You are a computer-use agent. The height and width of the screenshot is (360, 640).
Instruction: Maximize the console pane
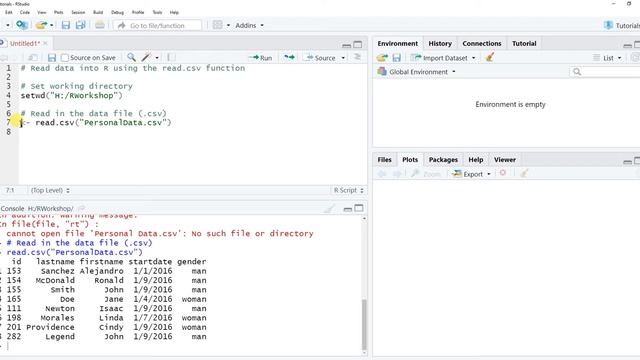358,209
